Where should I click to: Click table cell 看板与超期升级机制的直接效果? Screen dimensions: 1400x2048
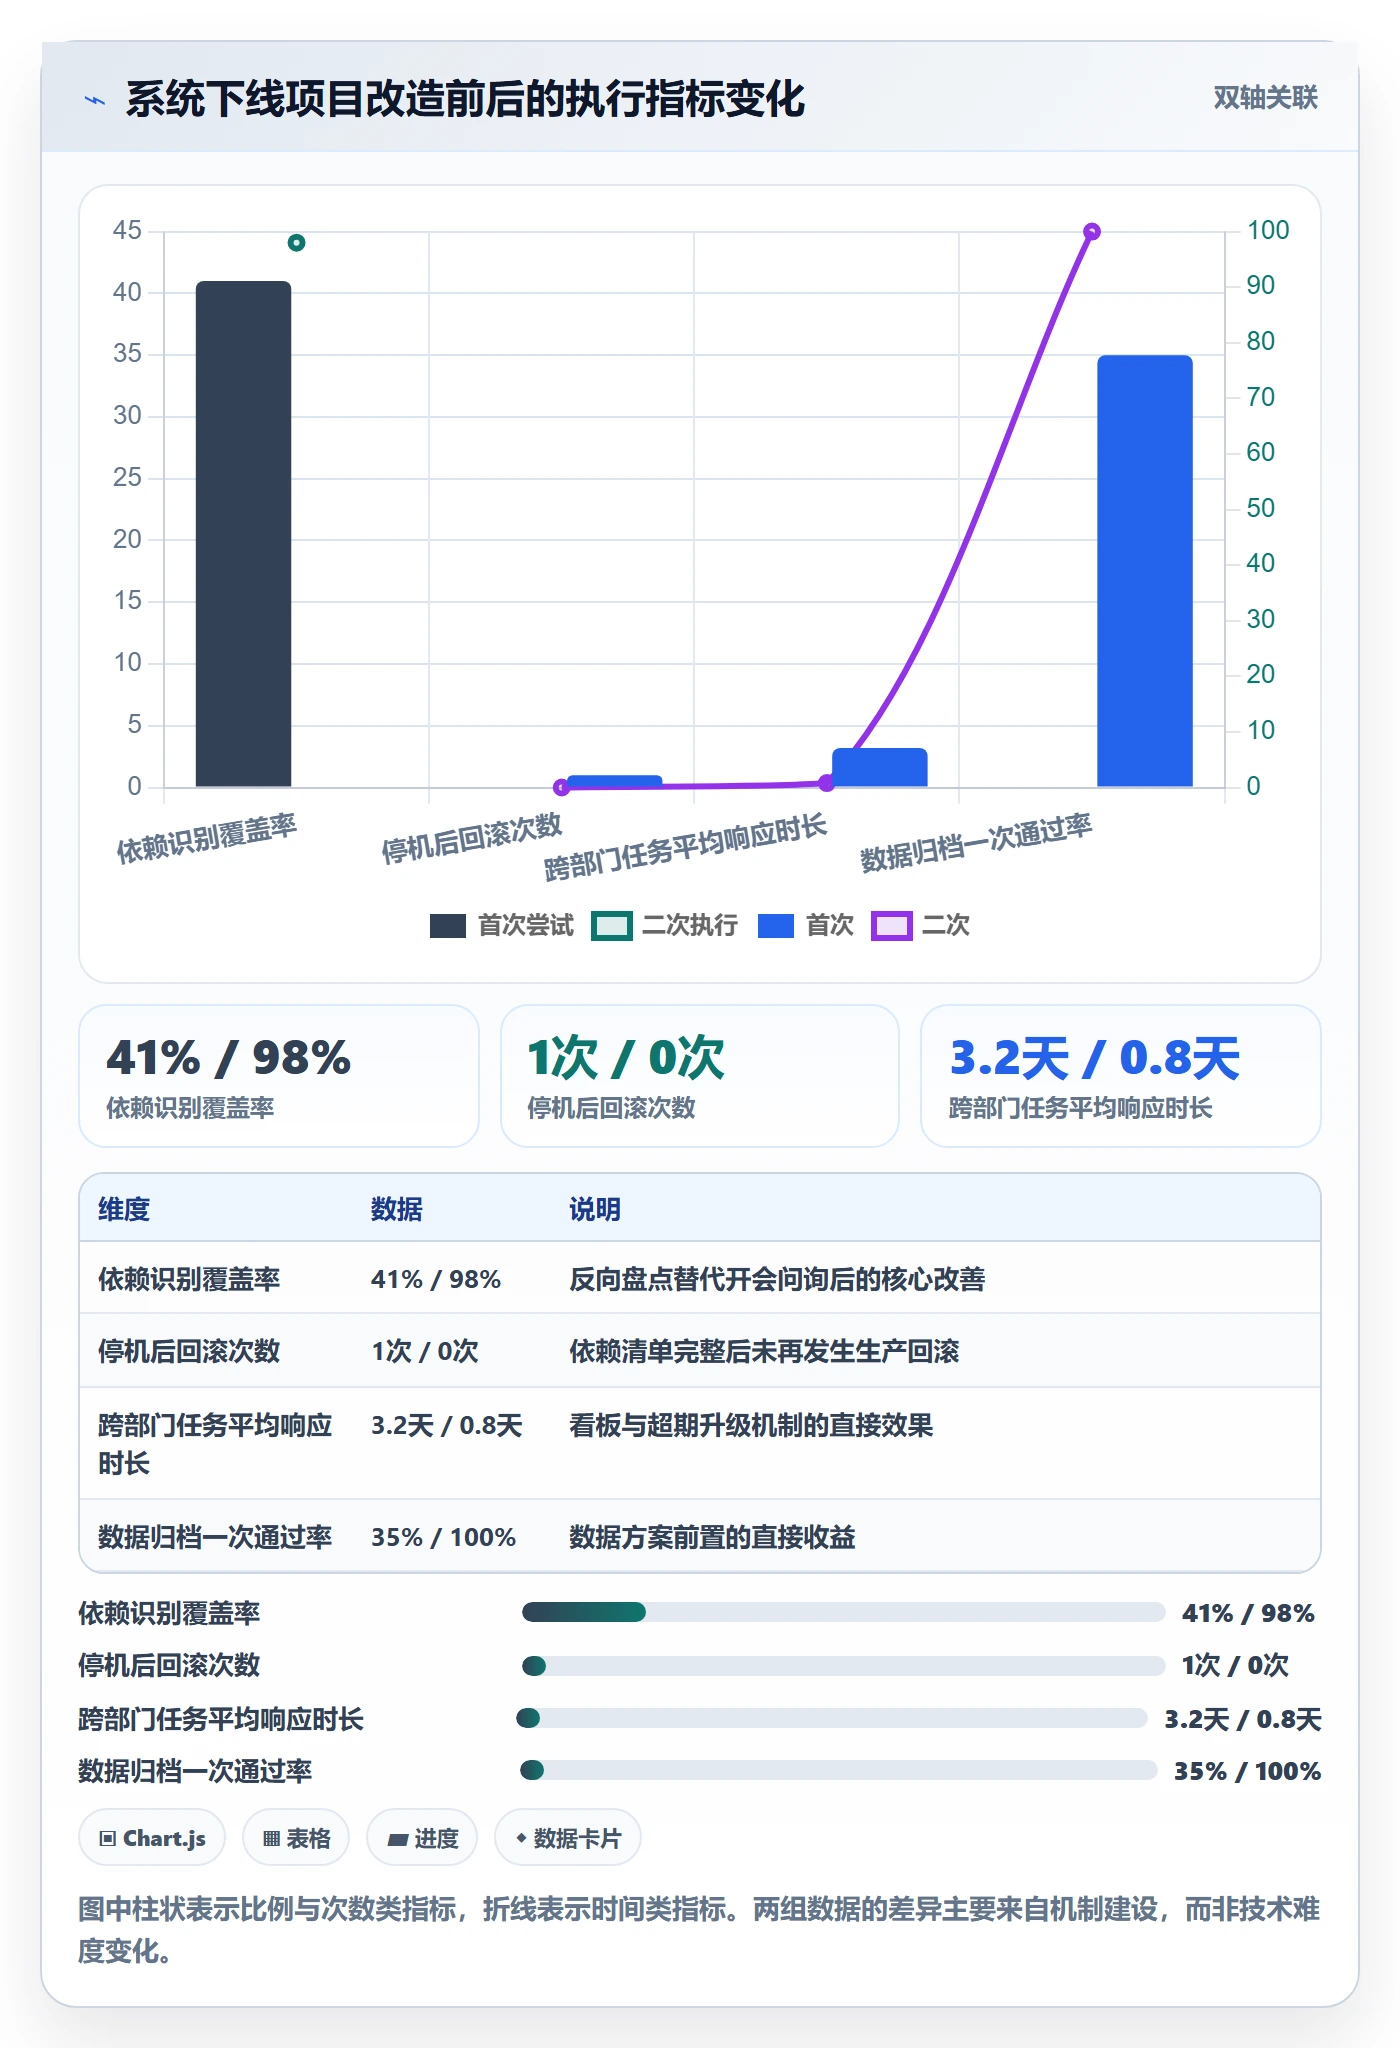(751, 1425)
